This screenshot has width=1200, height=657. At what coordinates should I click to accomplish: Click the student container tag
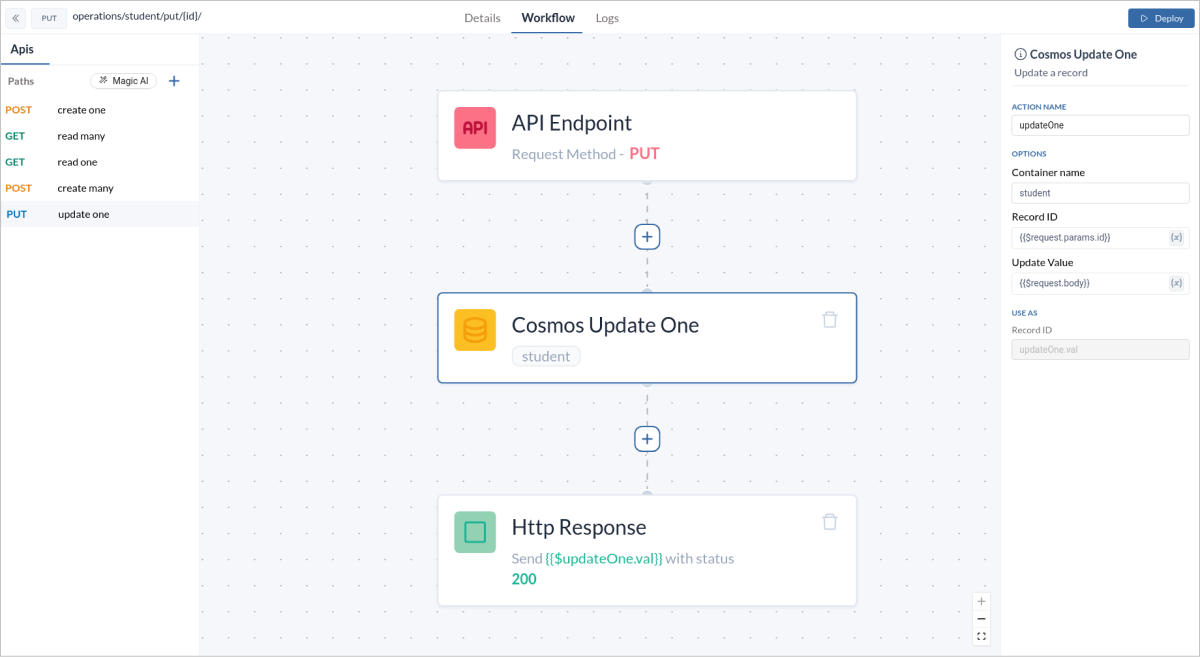pyautogui.click(x=546, y=356)
